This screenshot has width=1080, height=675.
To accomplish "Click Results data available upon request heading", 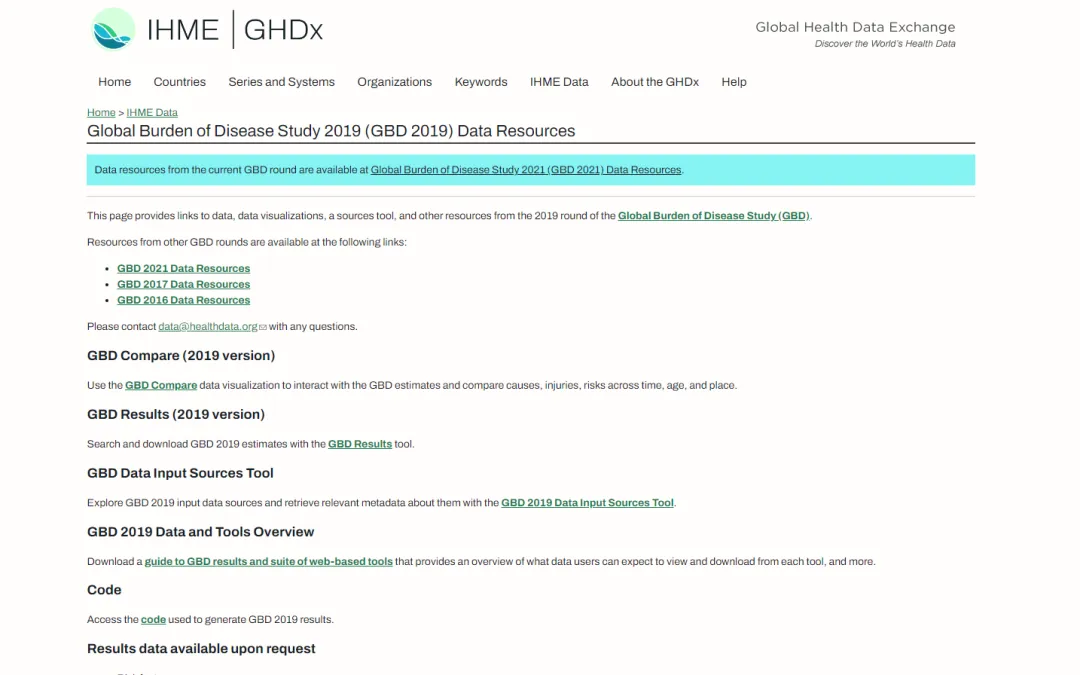I will pos(201,649).
